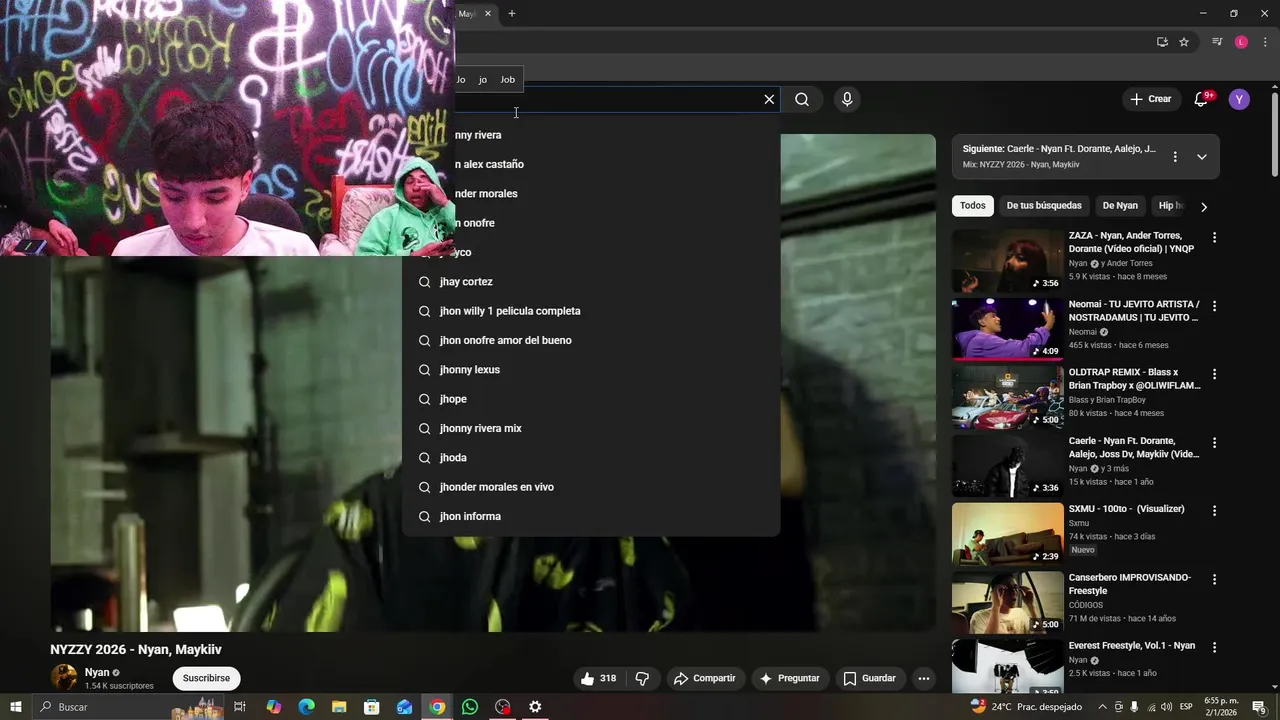Open options for Everest Freestyle video
This screenshot has height=720, width=1280.
point(1215,647)
